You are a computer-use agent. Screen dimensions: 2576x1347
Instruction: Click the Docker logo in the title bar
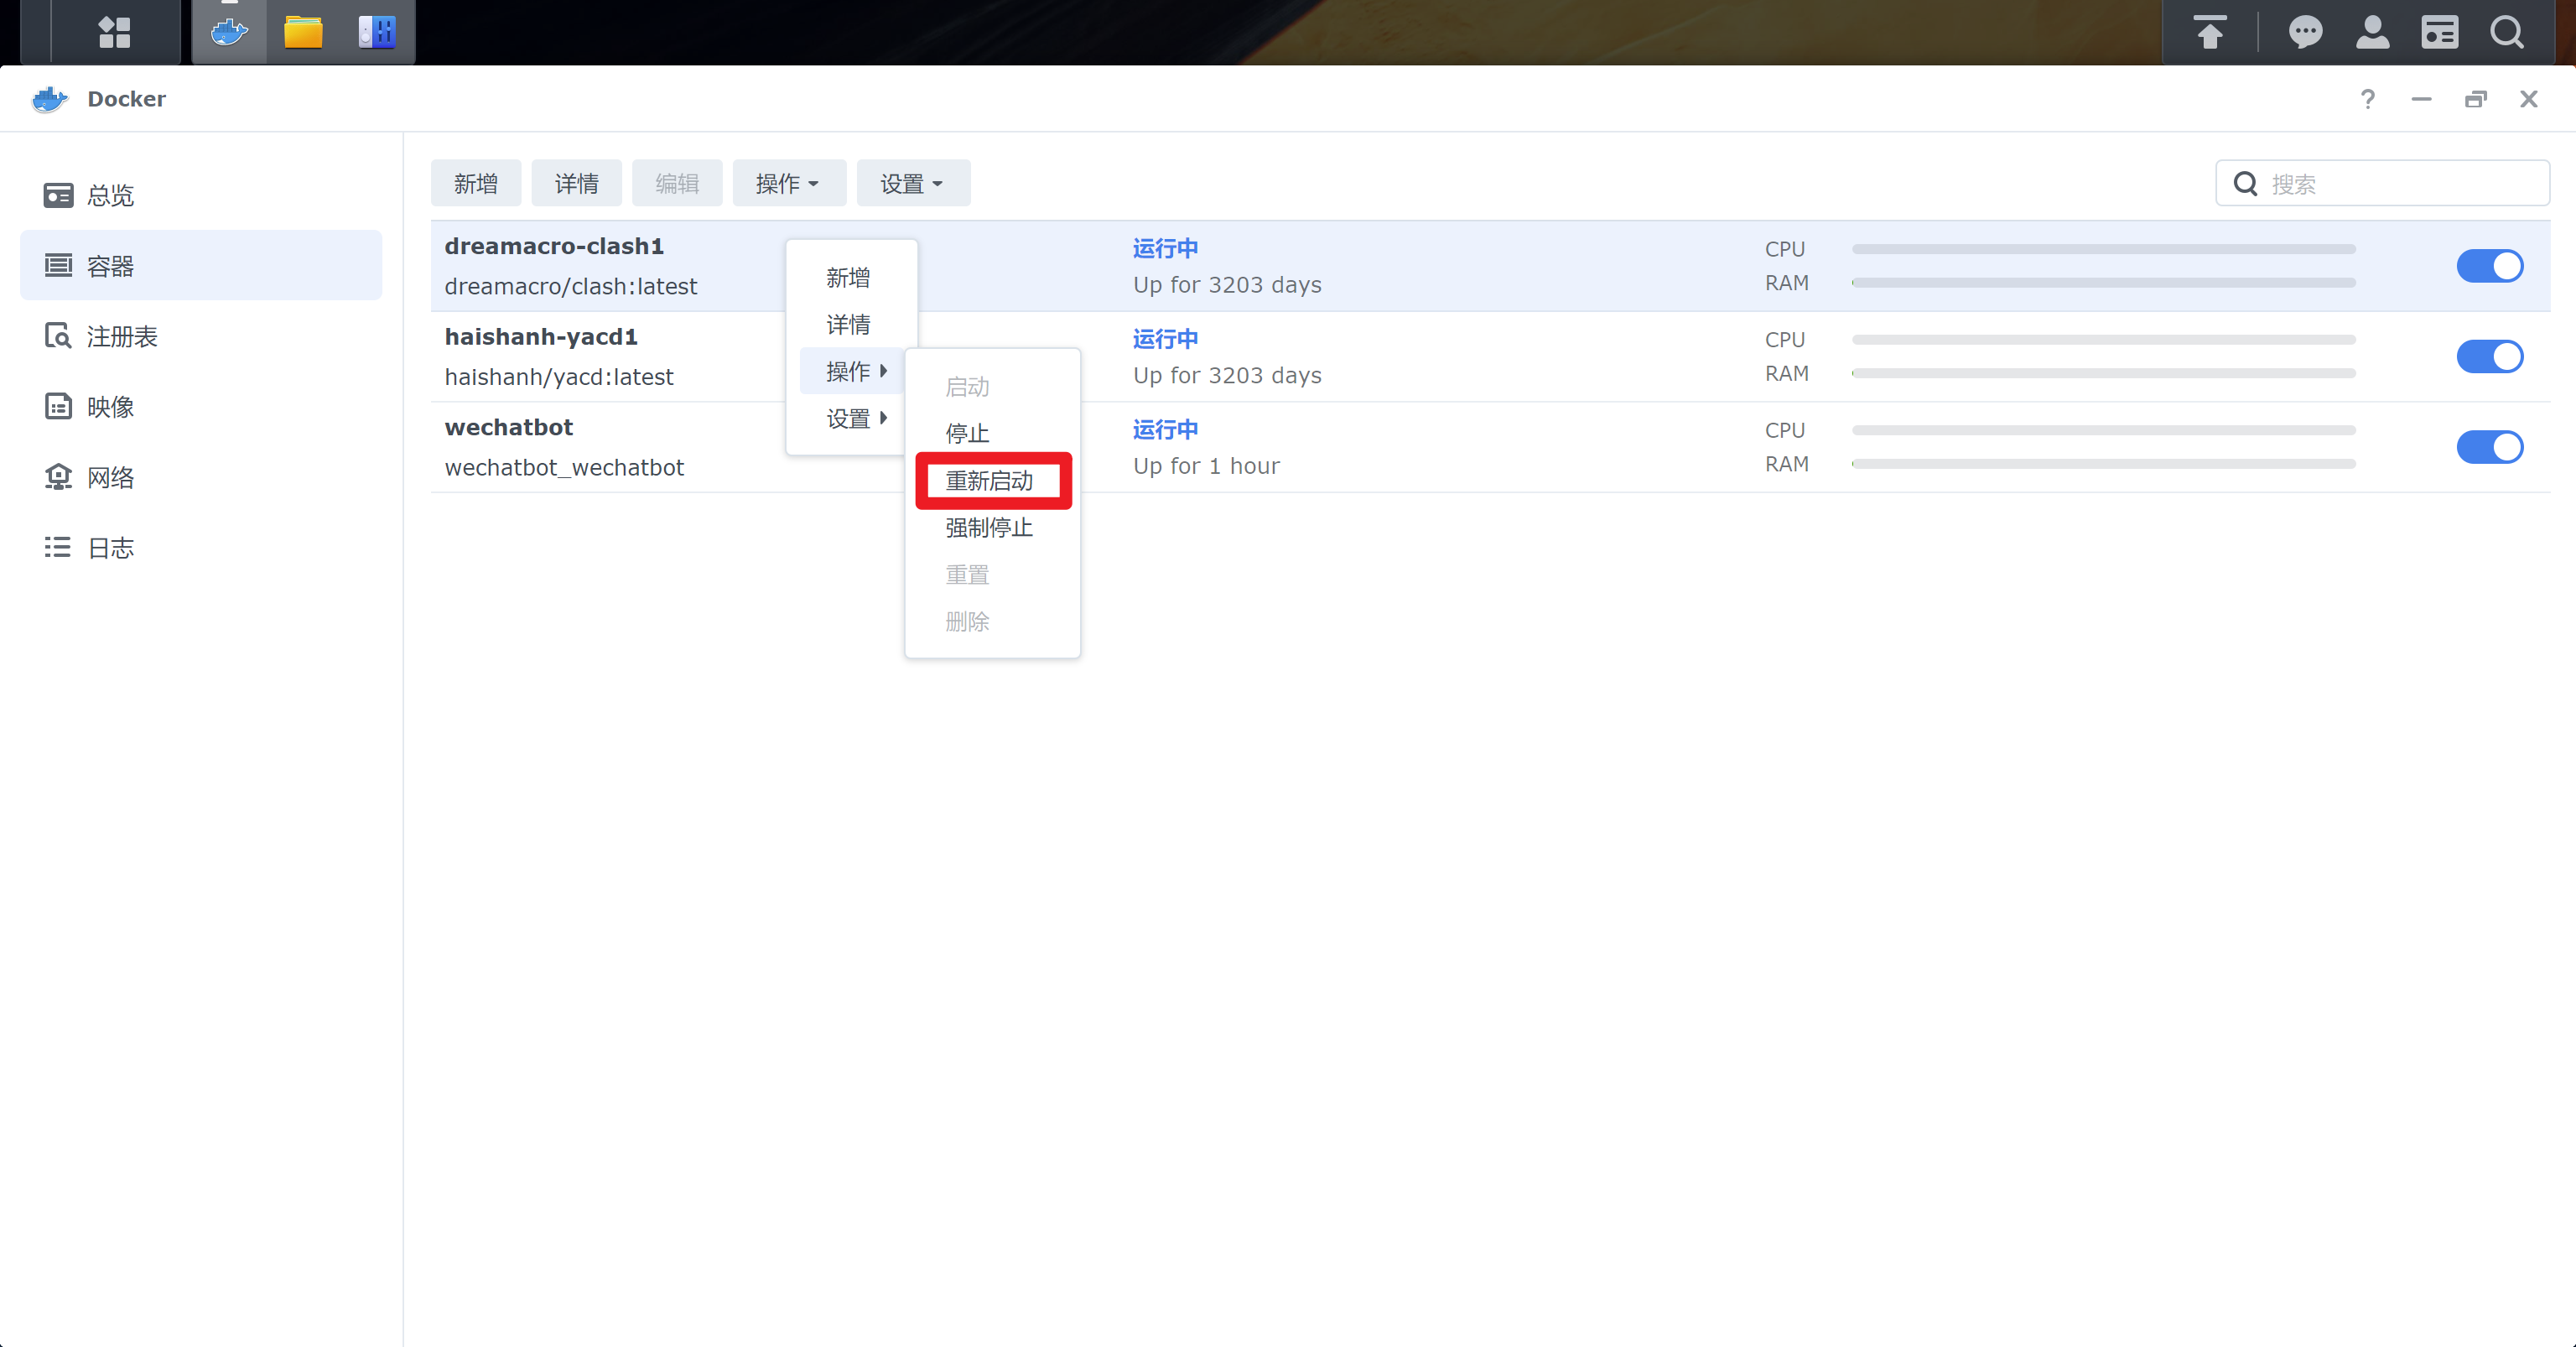pyautogui.click(x=50, y=99)
